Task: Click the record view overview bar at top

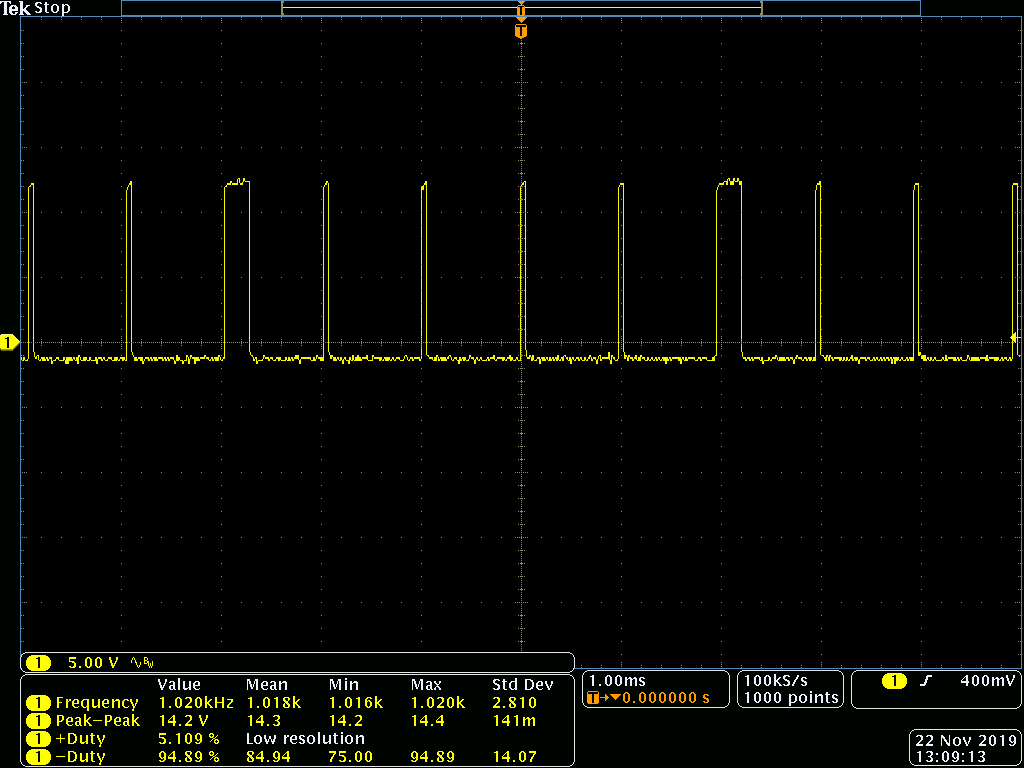Action: coord(521,8)
